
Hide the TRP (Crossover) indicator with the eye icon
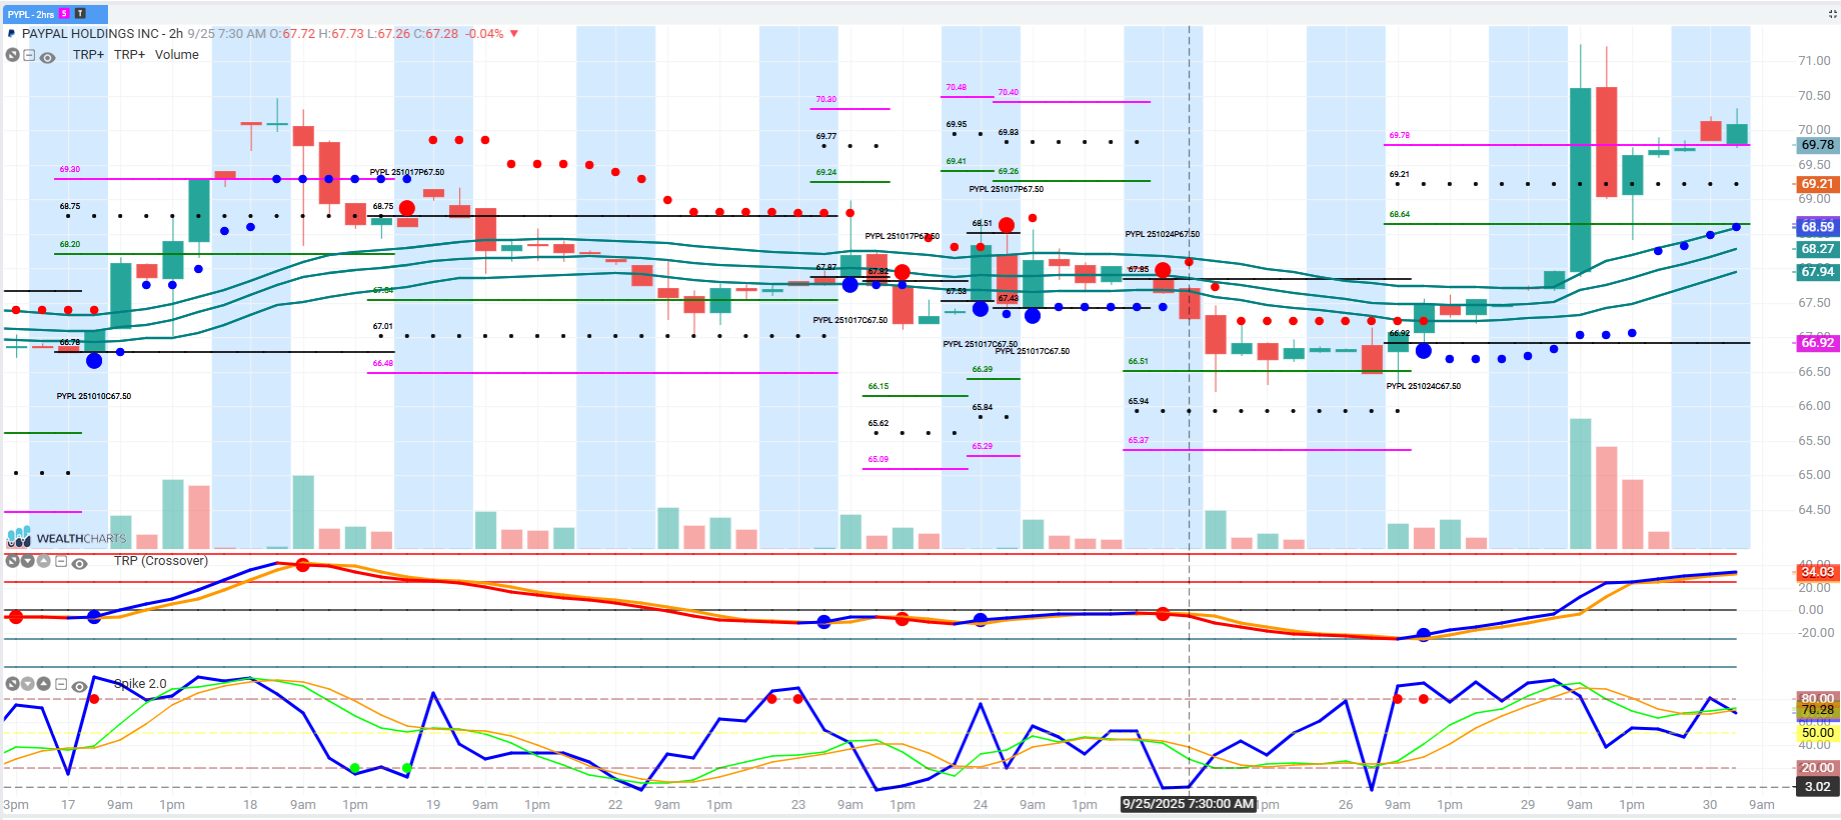[79, 563]
